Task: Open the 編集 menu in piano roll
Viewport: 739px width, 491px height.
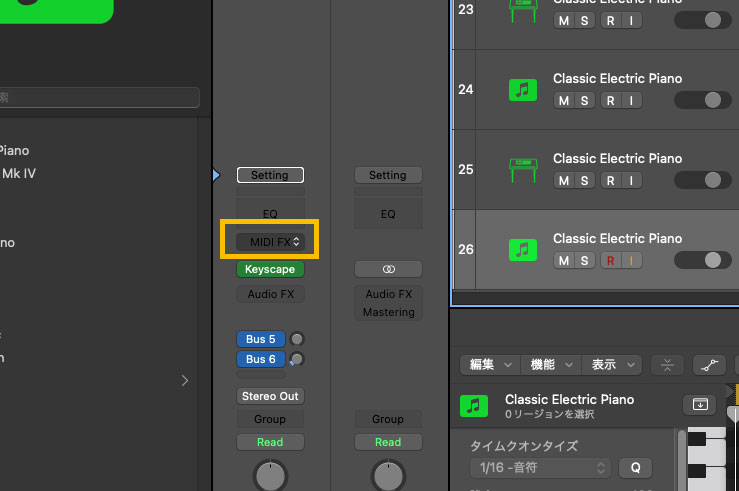Action: point(490,365)
